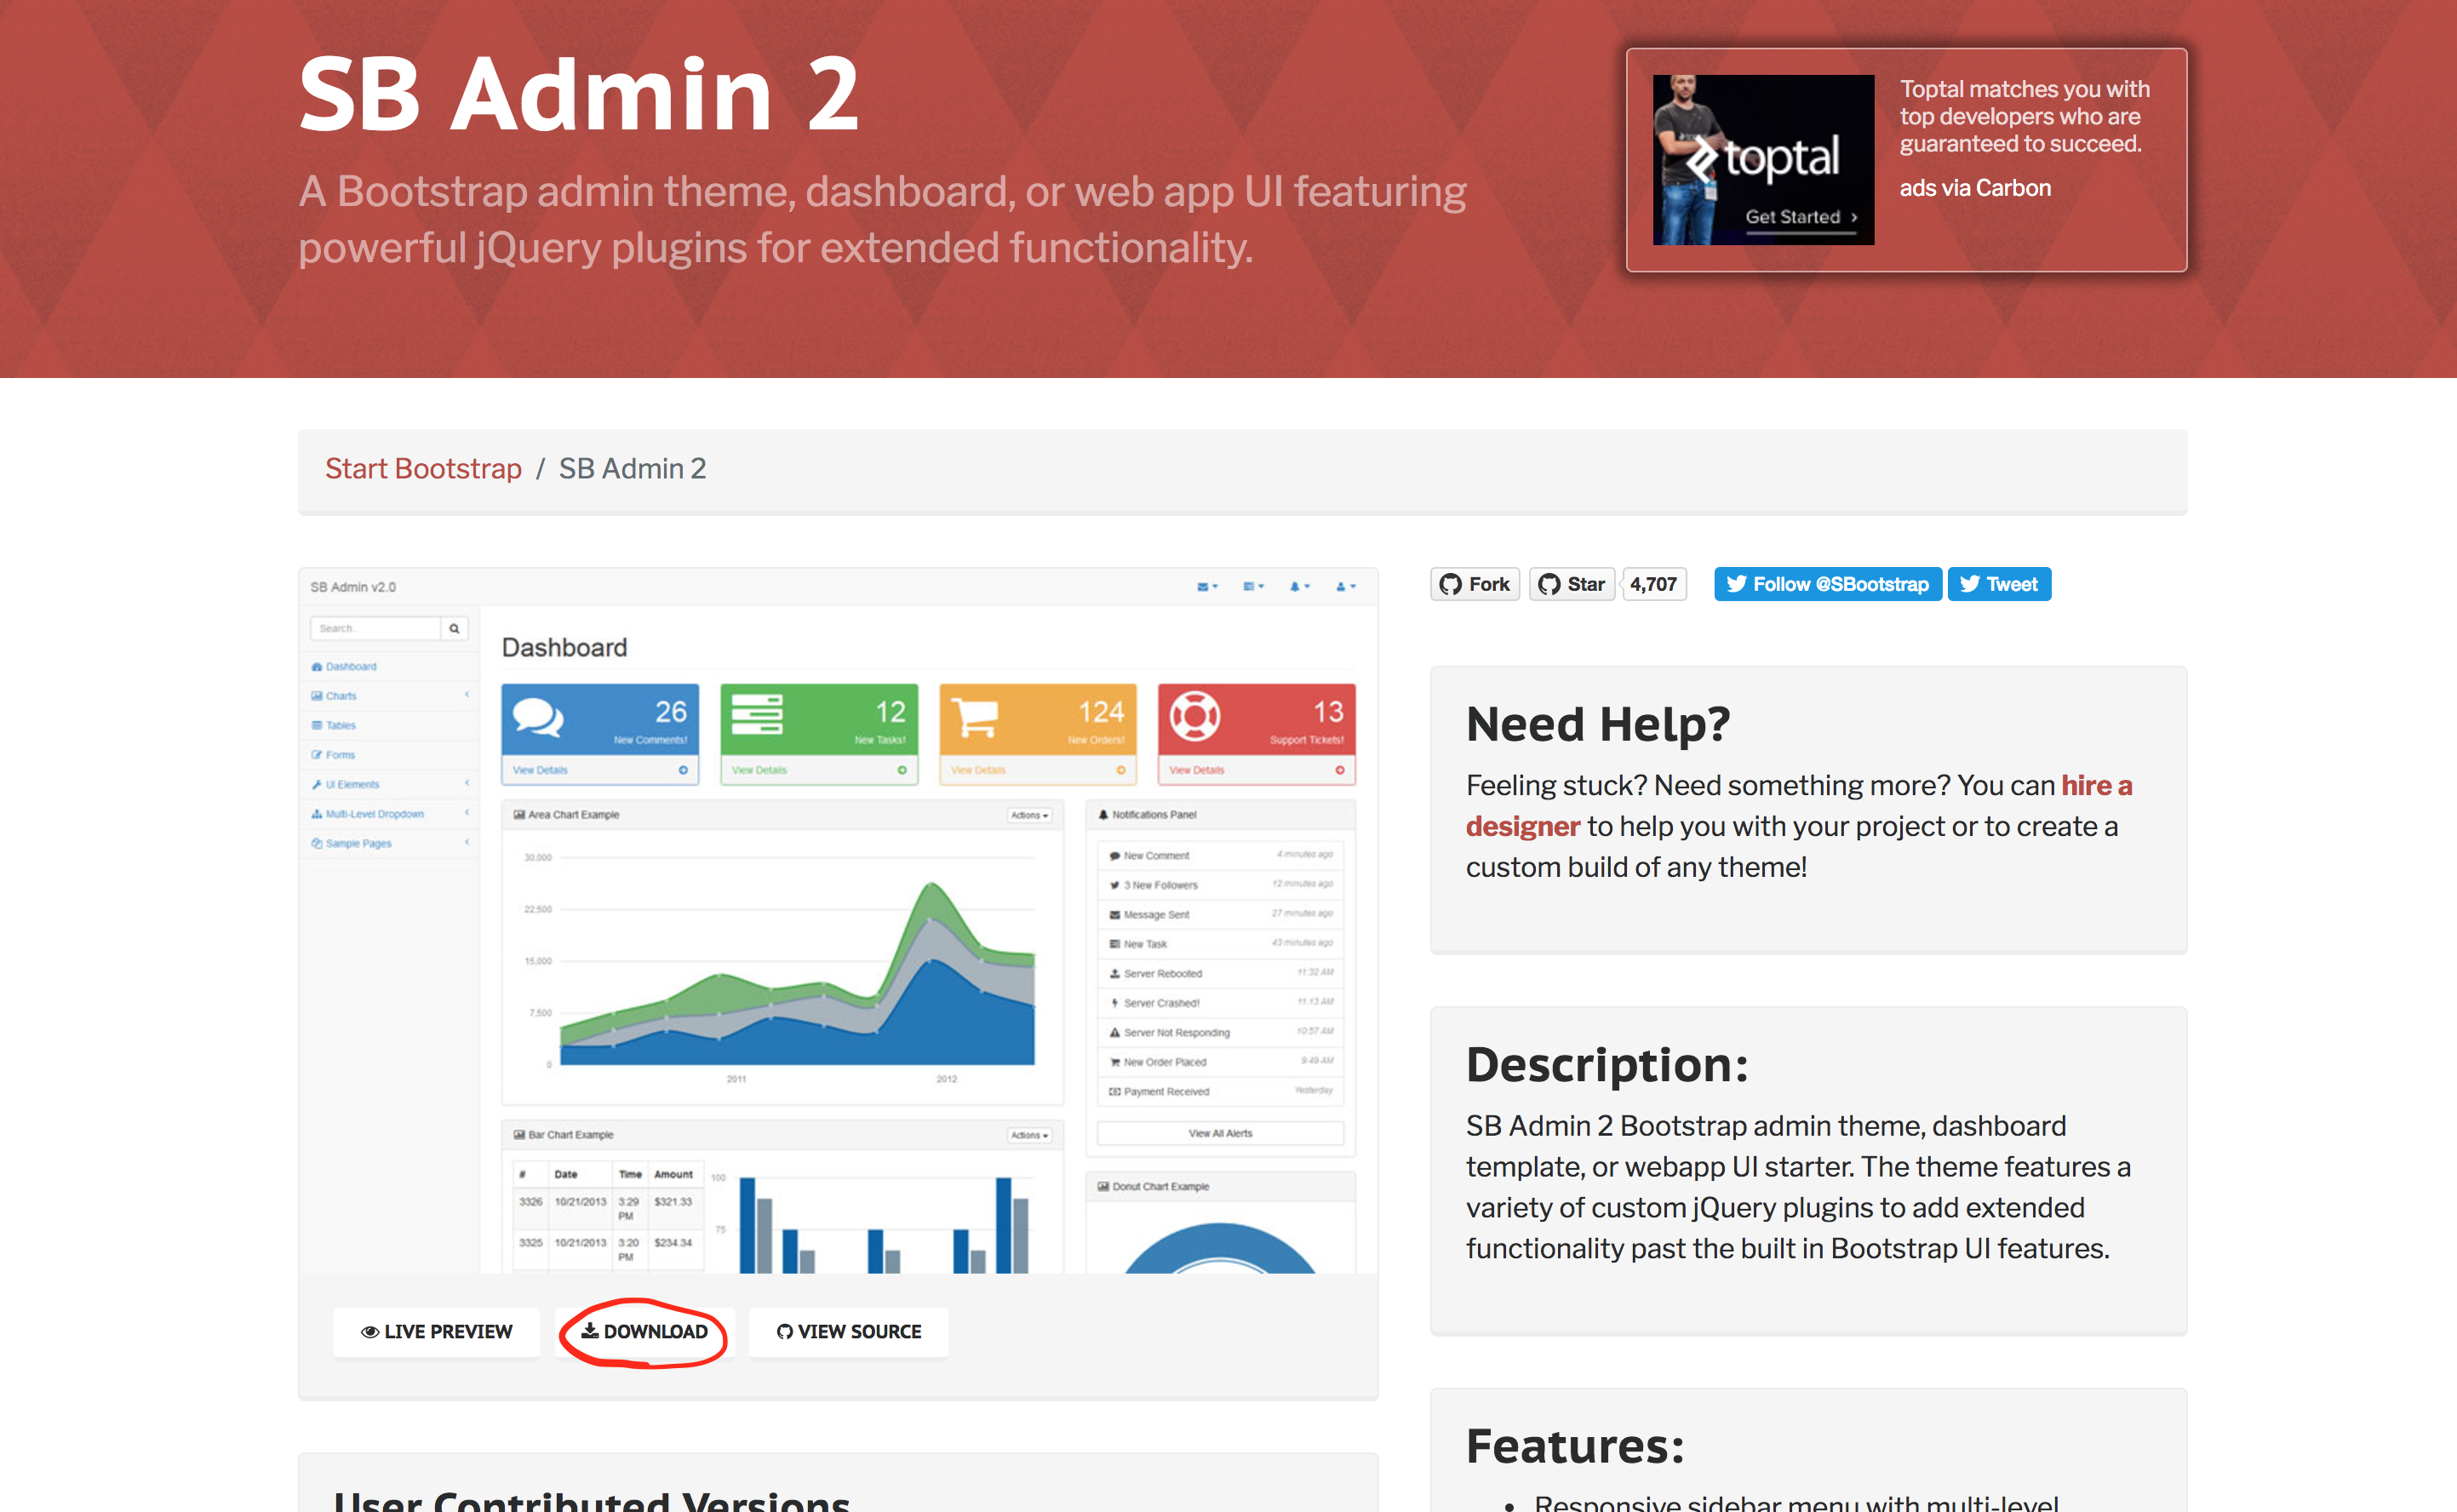Go to Start Bootstrap breadcrumb link

point(423,468)
